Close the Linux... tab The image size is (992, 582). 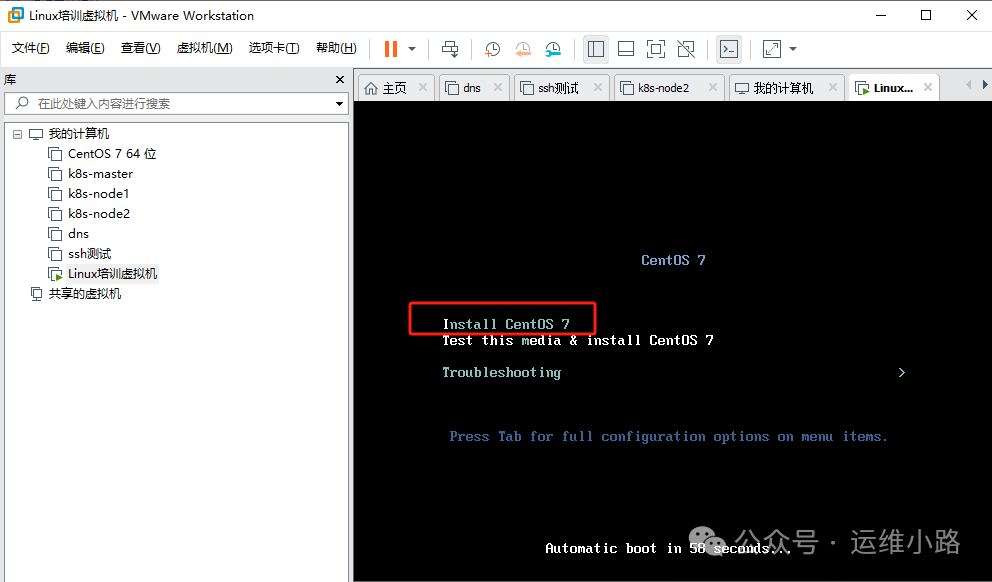tap(928, 87)
